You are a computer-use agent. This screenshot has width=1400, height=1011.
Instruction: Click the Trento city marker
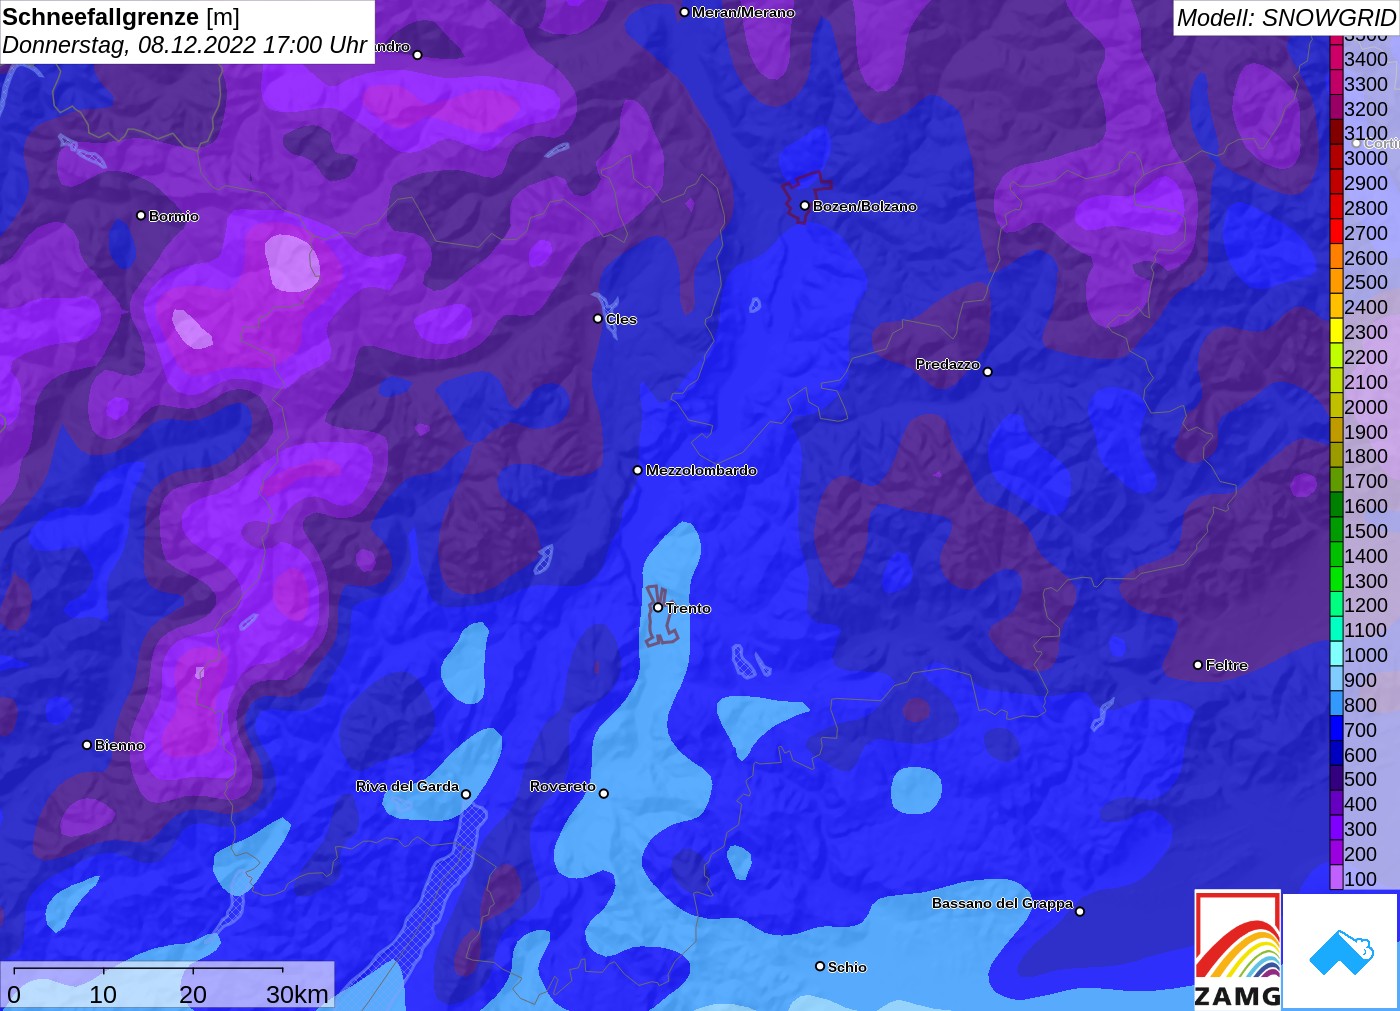[658, 607]
